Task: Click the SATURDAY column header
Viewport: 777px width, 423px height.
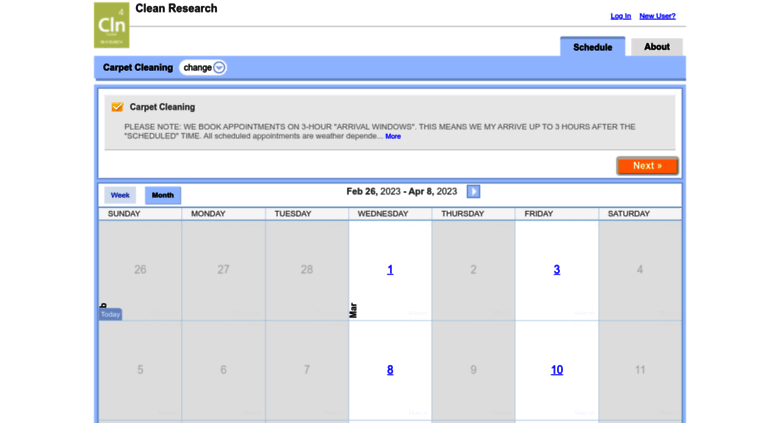Action: tap(629, 213)
